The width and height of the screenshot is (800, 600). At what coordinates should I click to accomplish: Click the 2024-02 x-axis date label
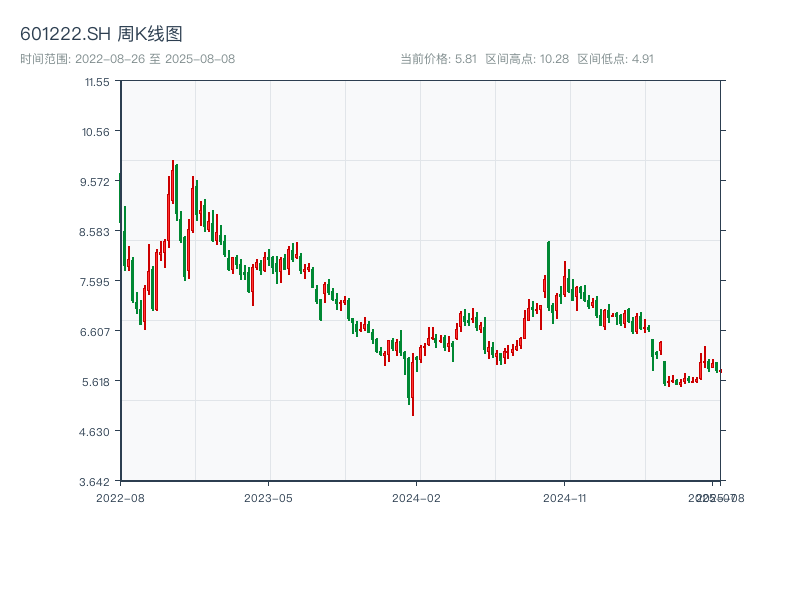click(x=417, y=497)
